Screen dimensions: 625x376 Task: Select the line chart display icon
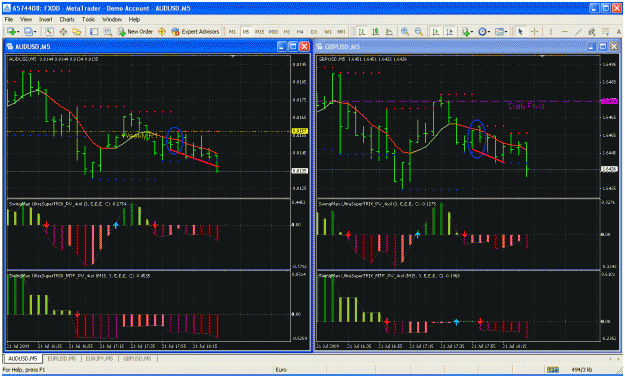(389, 31)
